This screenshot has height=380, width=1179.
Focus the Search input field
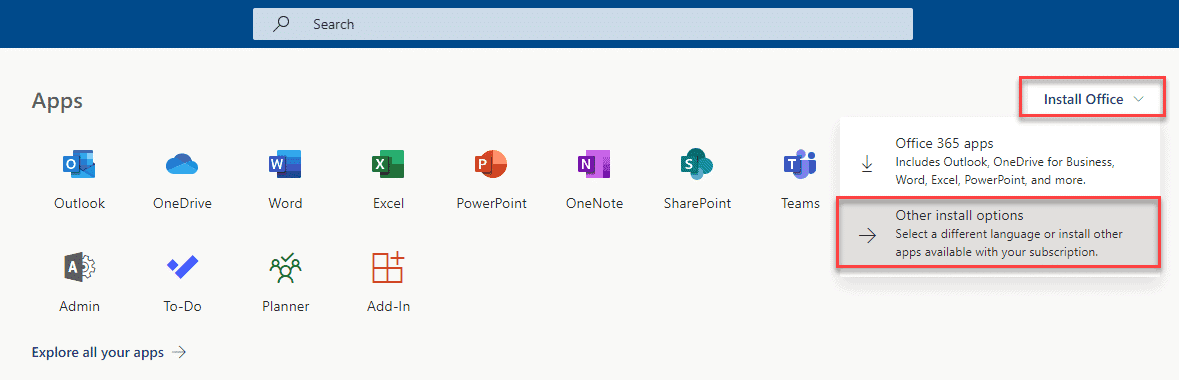583,24
